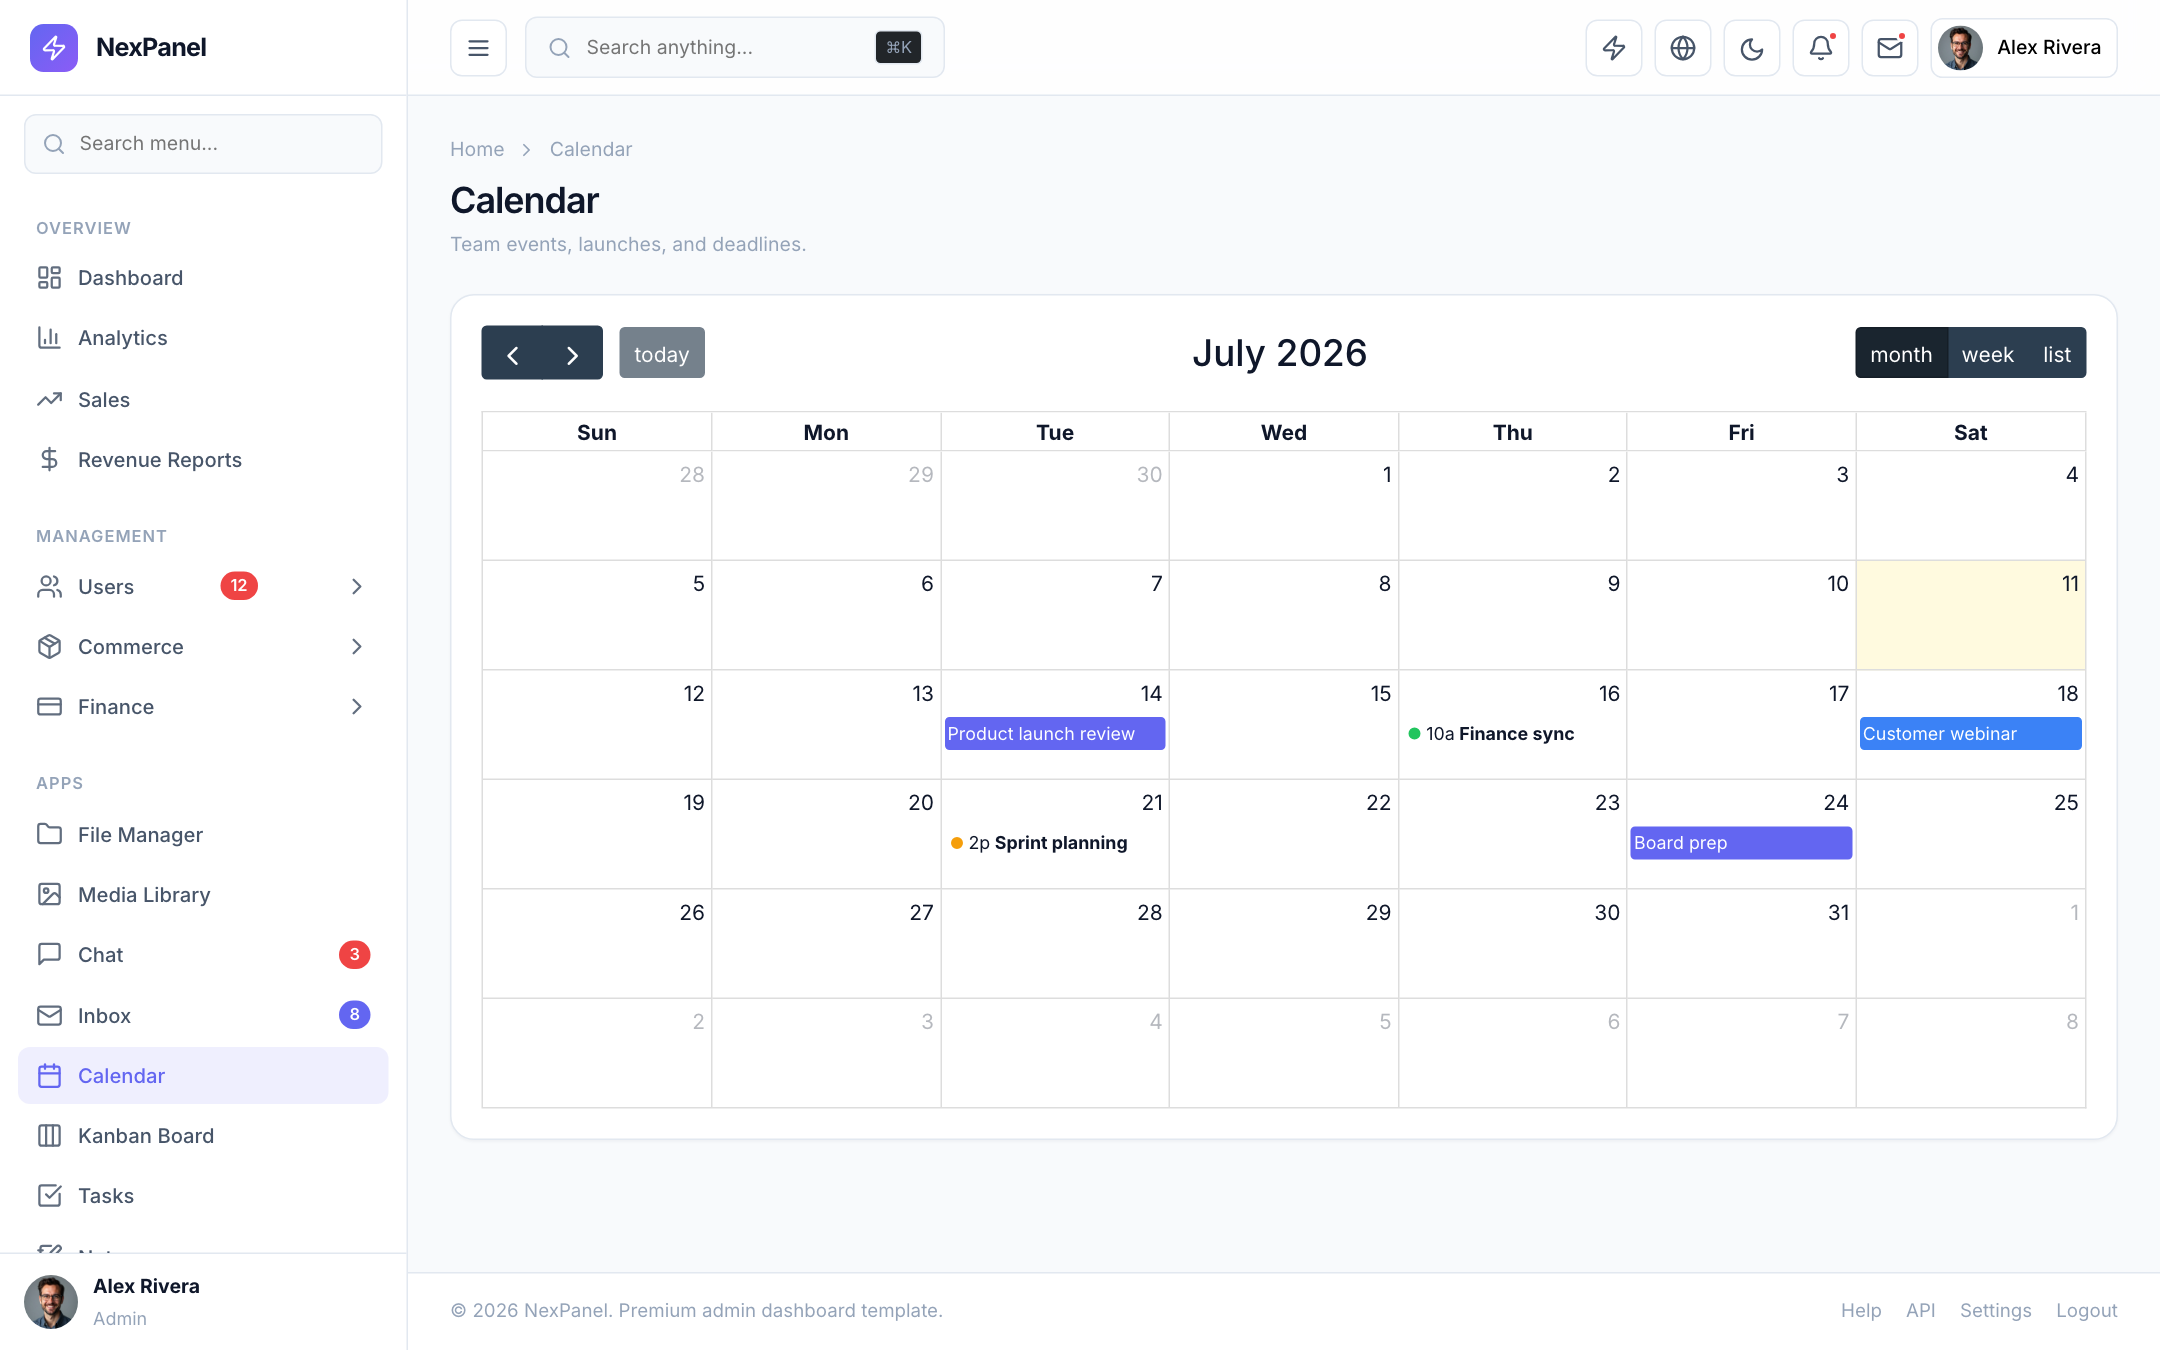This screenshot has height=1350, width=2160.
Task: Open Media Library menu item
Action: click(x=203, y=894)
